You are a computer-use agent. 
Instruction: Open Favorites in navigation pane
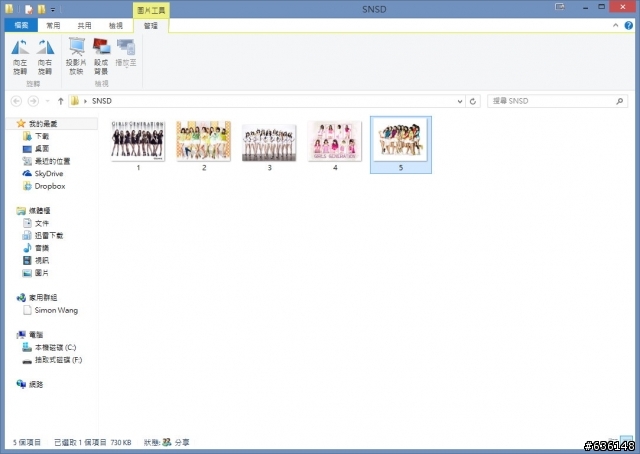click(42, 123)
